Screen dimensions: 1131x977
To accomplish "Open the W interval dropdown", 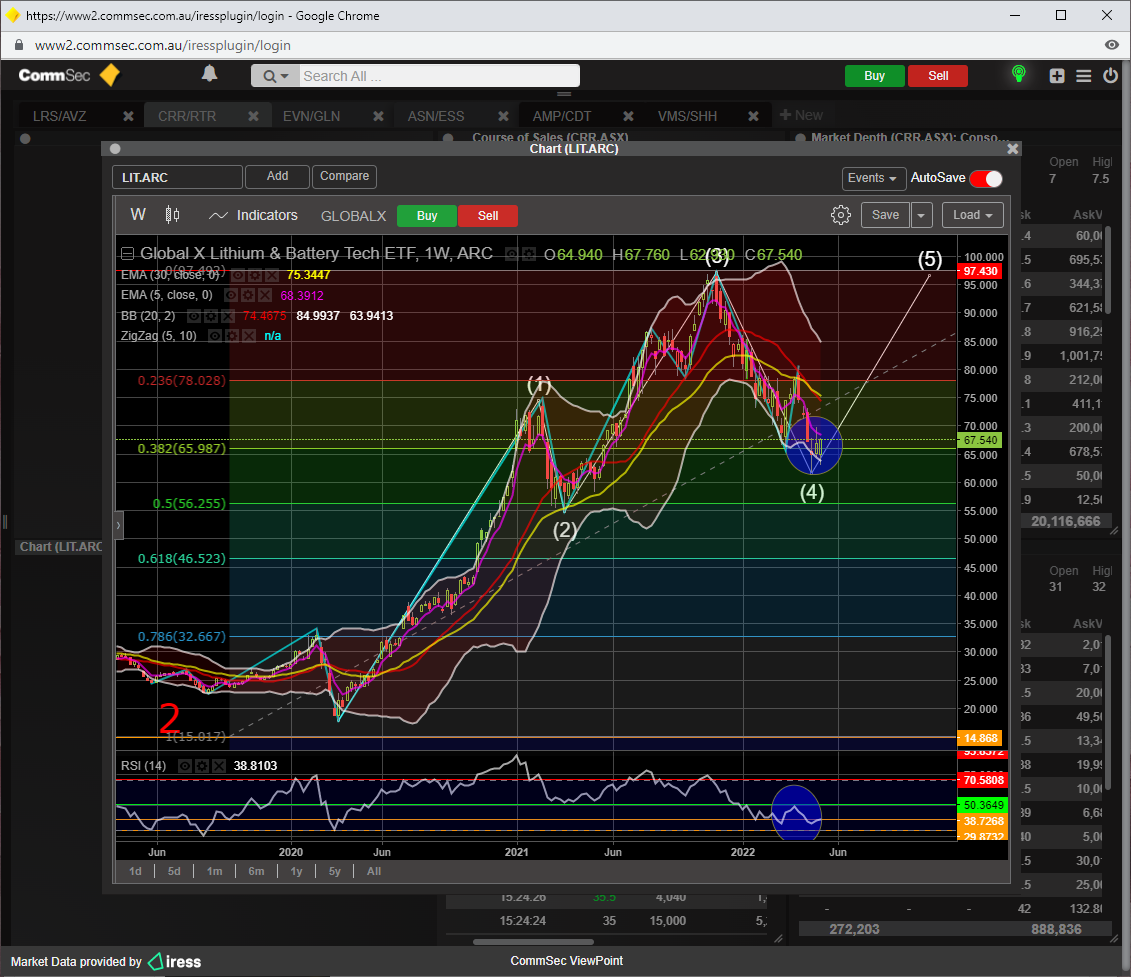I will (138, 214).
